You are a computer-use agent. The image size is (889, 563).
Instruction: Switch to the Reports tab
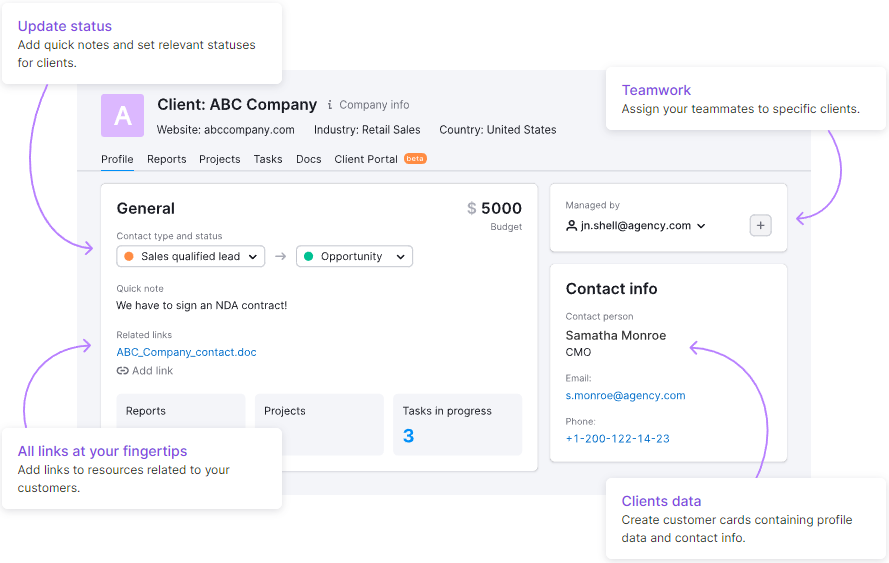tap(167, 159)
